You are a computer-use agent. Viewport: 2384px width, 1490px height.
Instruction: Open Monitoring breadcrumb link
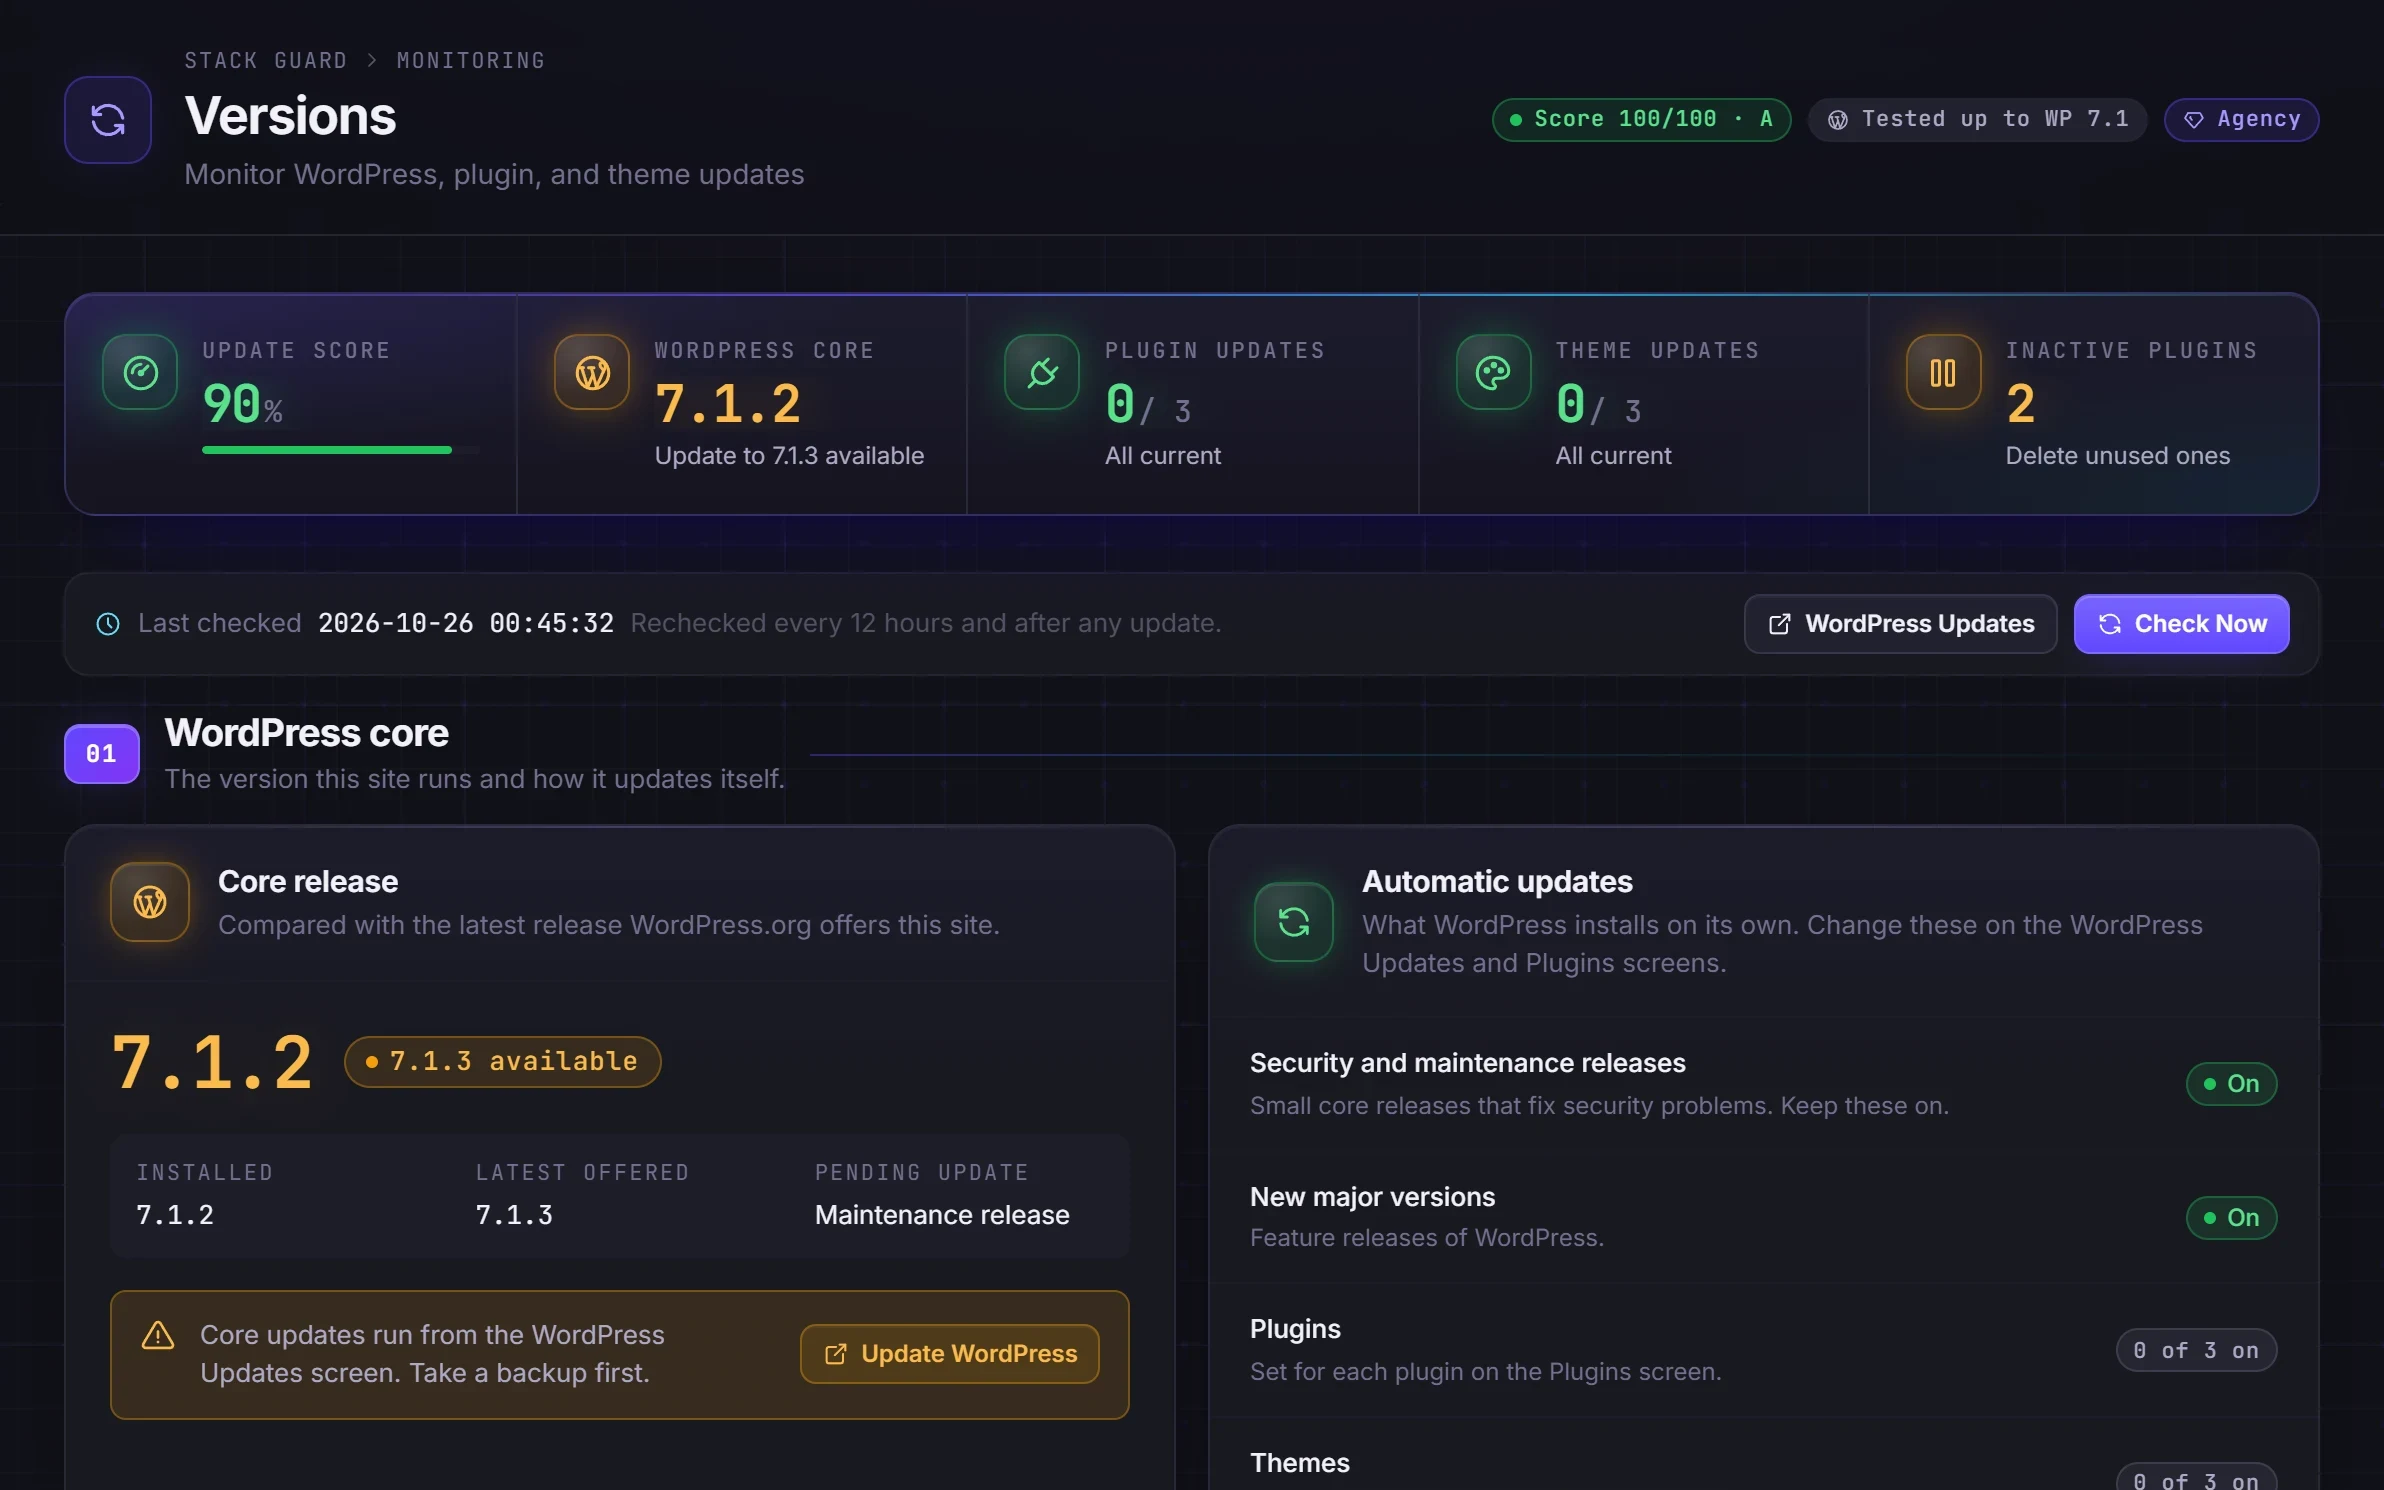pyautogui.click(x=471, y=61)
